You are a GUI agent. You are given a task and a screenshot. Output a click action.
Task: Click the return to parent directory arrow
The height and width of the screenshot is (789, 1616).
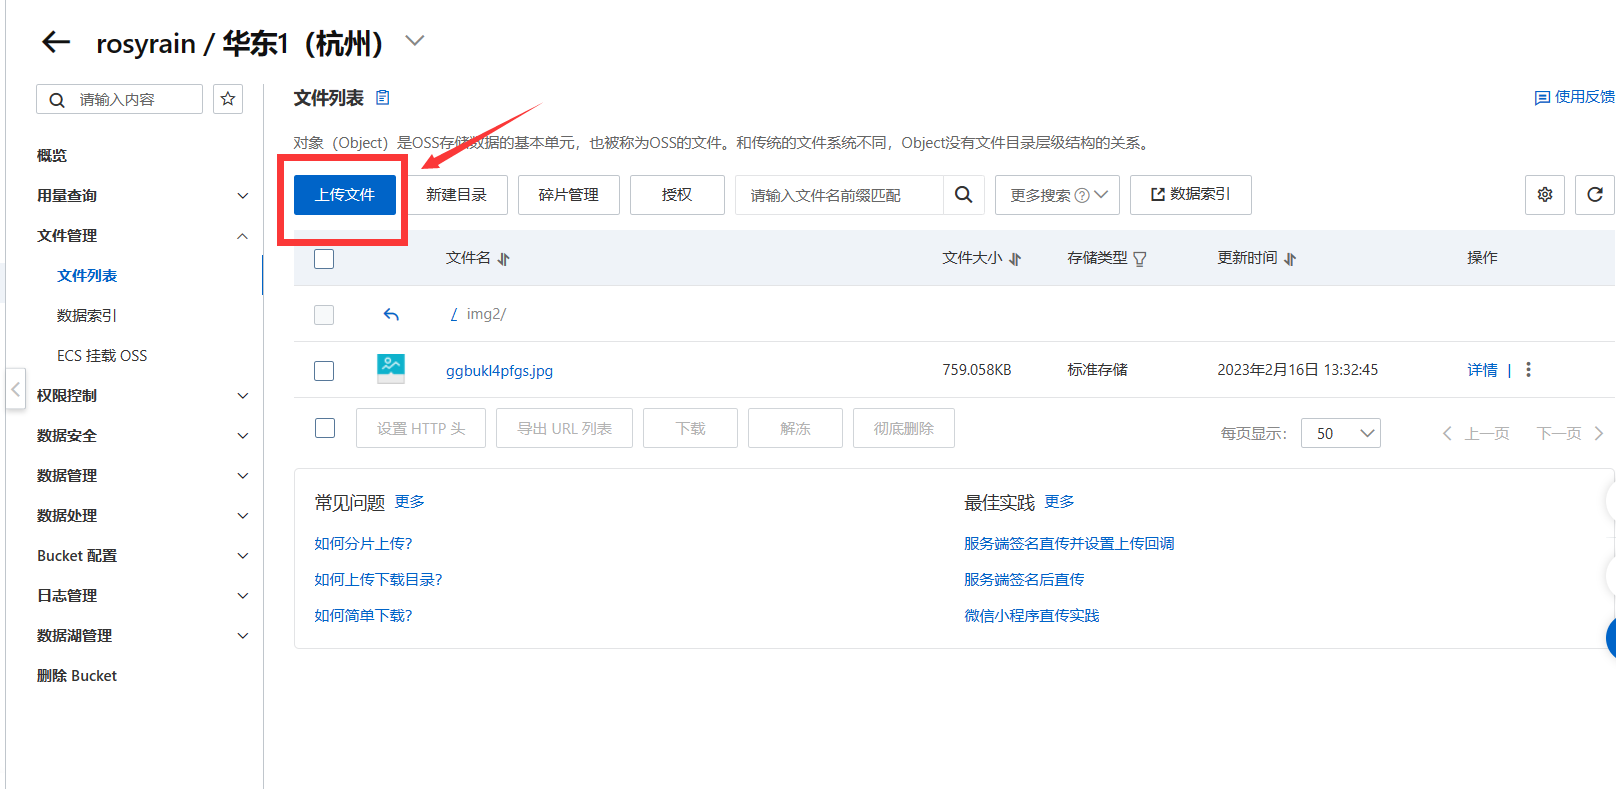coord(391,315)
